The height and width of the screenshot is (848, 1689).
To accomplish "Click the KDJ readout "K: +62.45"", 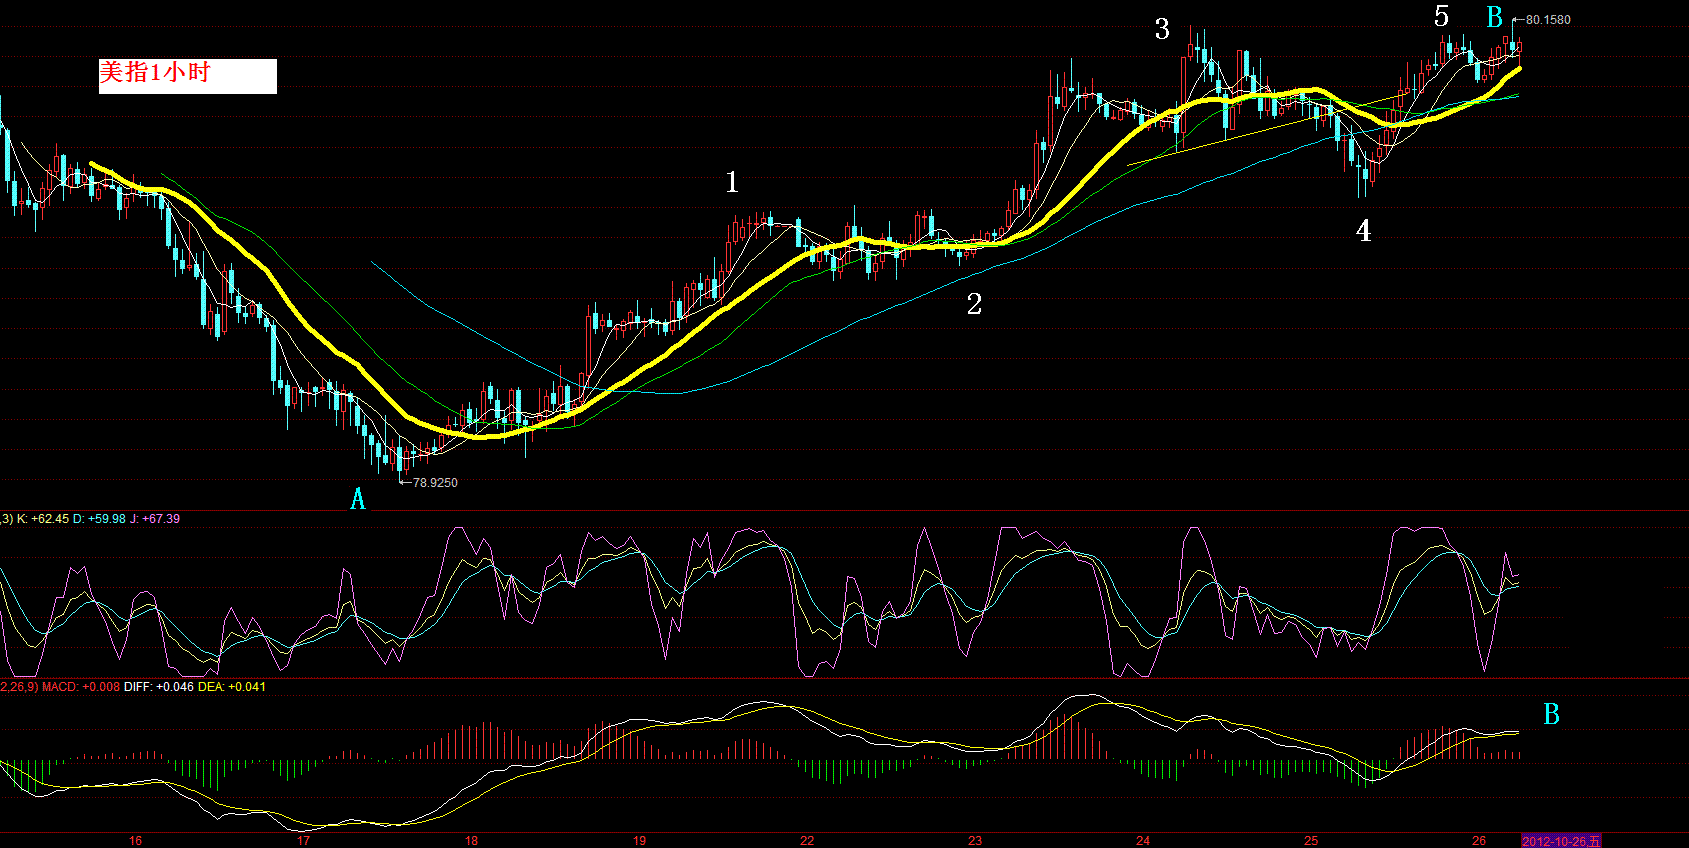I will pyautogui.click(x=43, y=519).
